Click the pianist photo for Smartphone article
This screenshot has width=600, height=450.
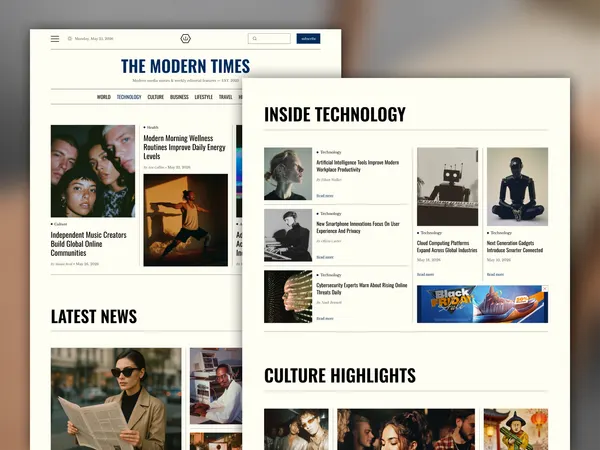[288, 235]
